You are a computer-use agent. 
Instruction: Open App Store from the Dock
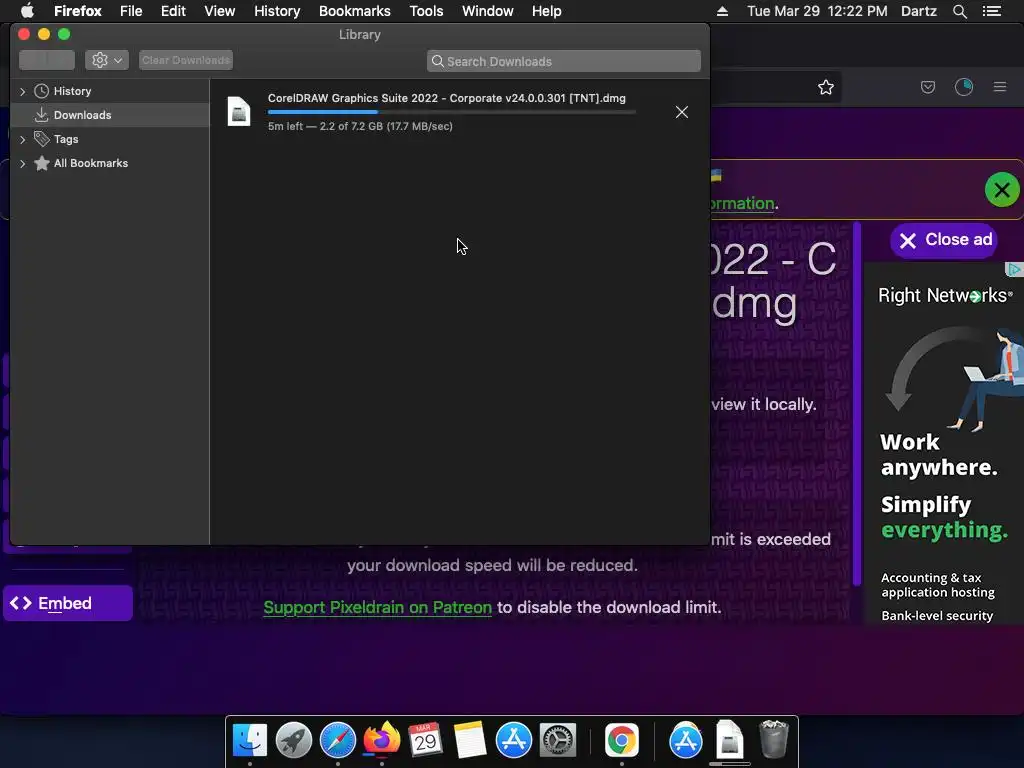click(513, 740)
